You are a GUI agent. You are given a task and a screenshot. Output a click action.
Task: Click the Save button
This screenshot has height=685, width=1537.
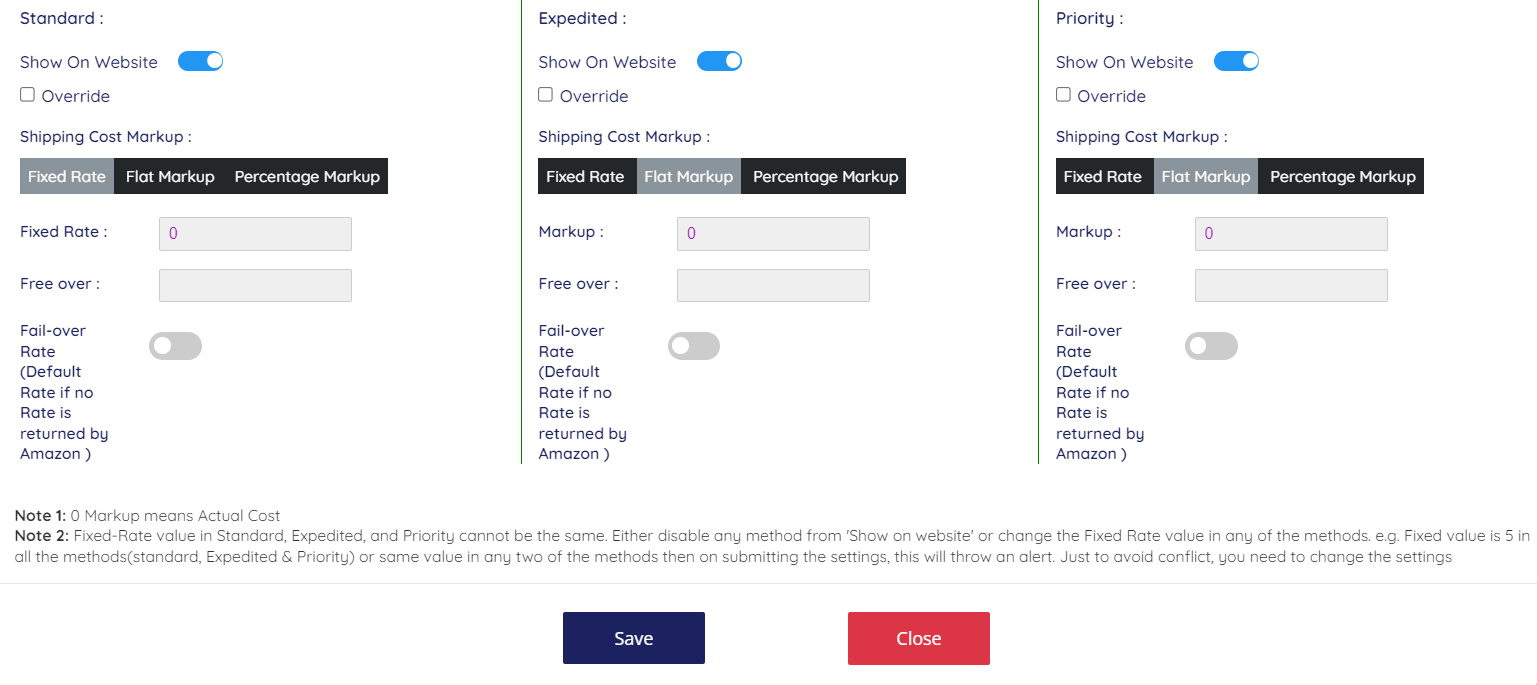click(x=634, y=638)
